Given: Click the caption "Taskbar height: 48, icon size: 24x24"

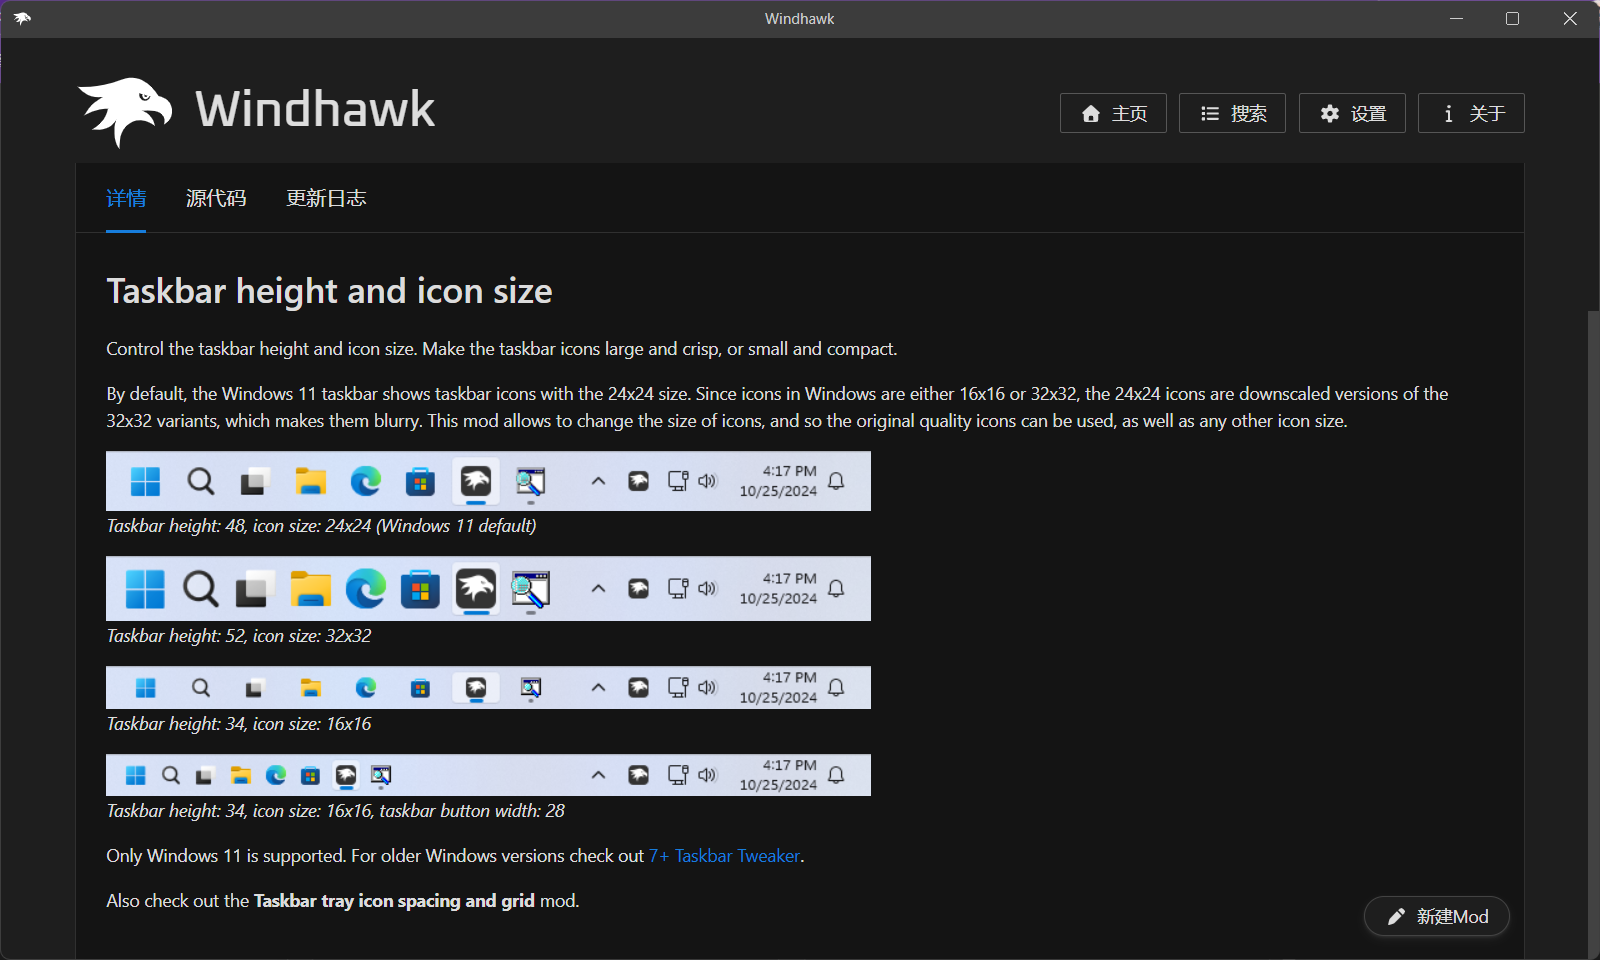Looking at the screenshot, I should 321,526.
